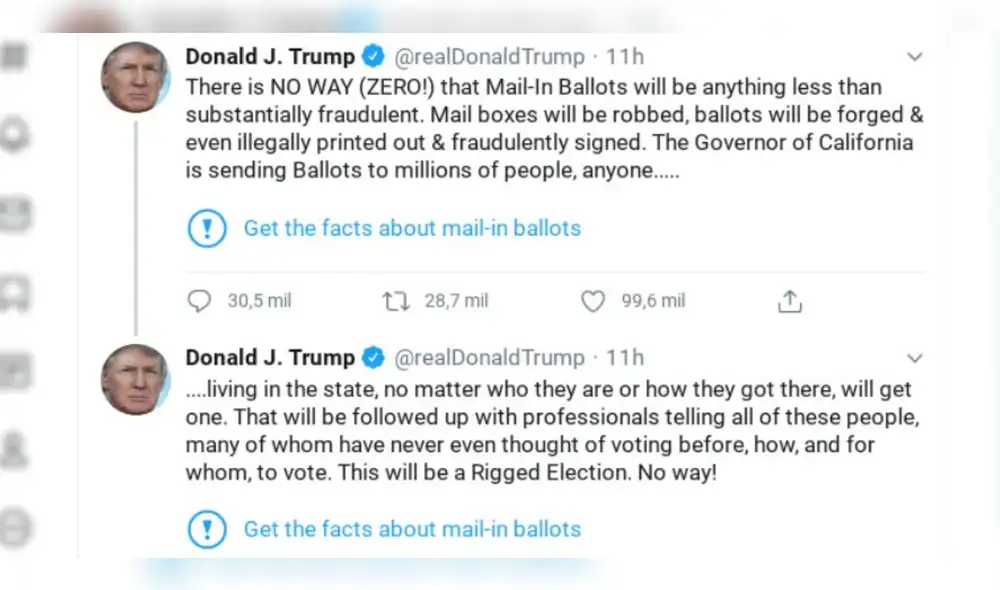Screen dimensions: 1000x590
Task: Click the verified badge next to first tweet name
Action: point(373,57)
